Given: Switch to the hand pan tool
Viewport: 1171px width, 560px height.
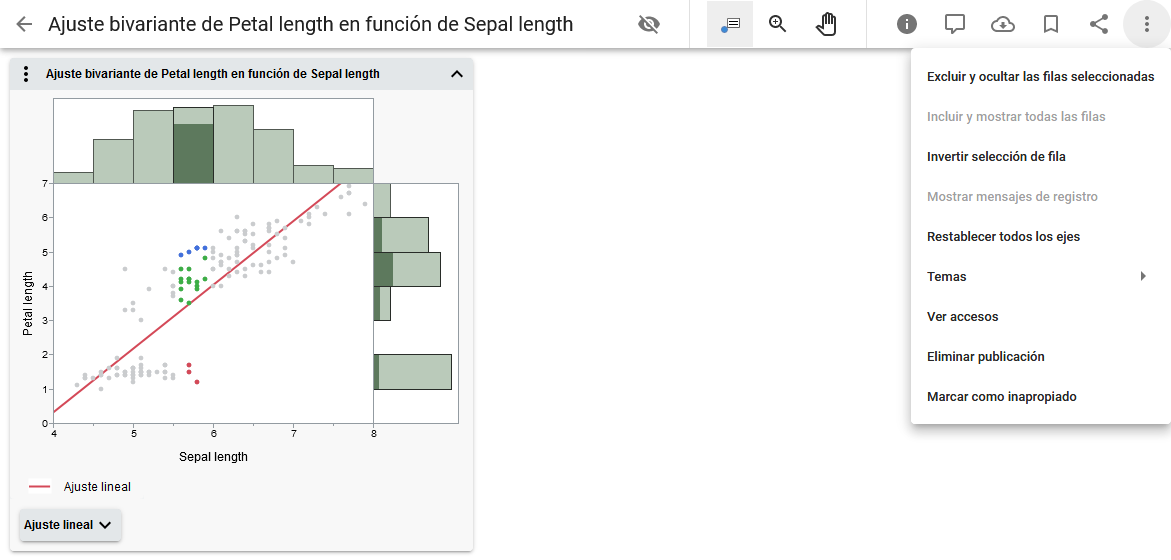Looking at the screenshot, I should click(826, 24).
